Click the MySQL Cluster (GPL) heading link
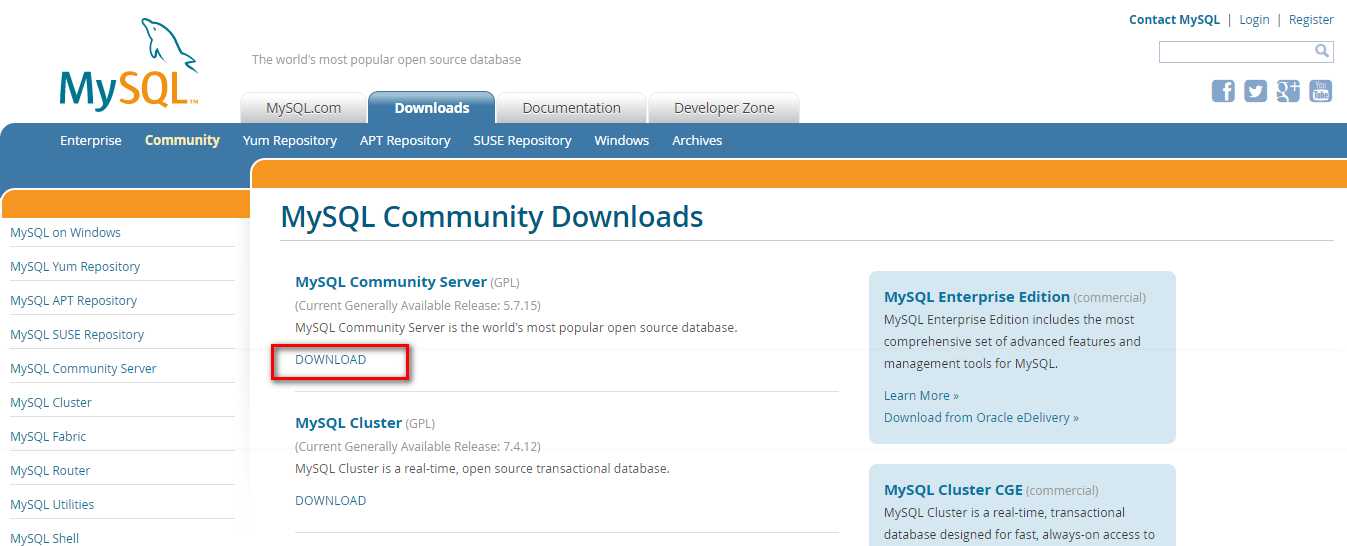 (x=348, y=423)
